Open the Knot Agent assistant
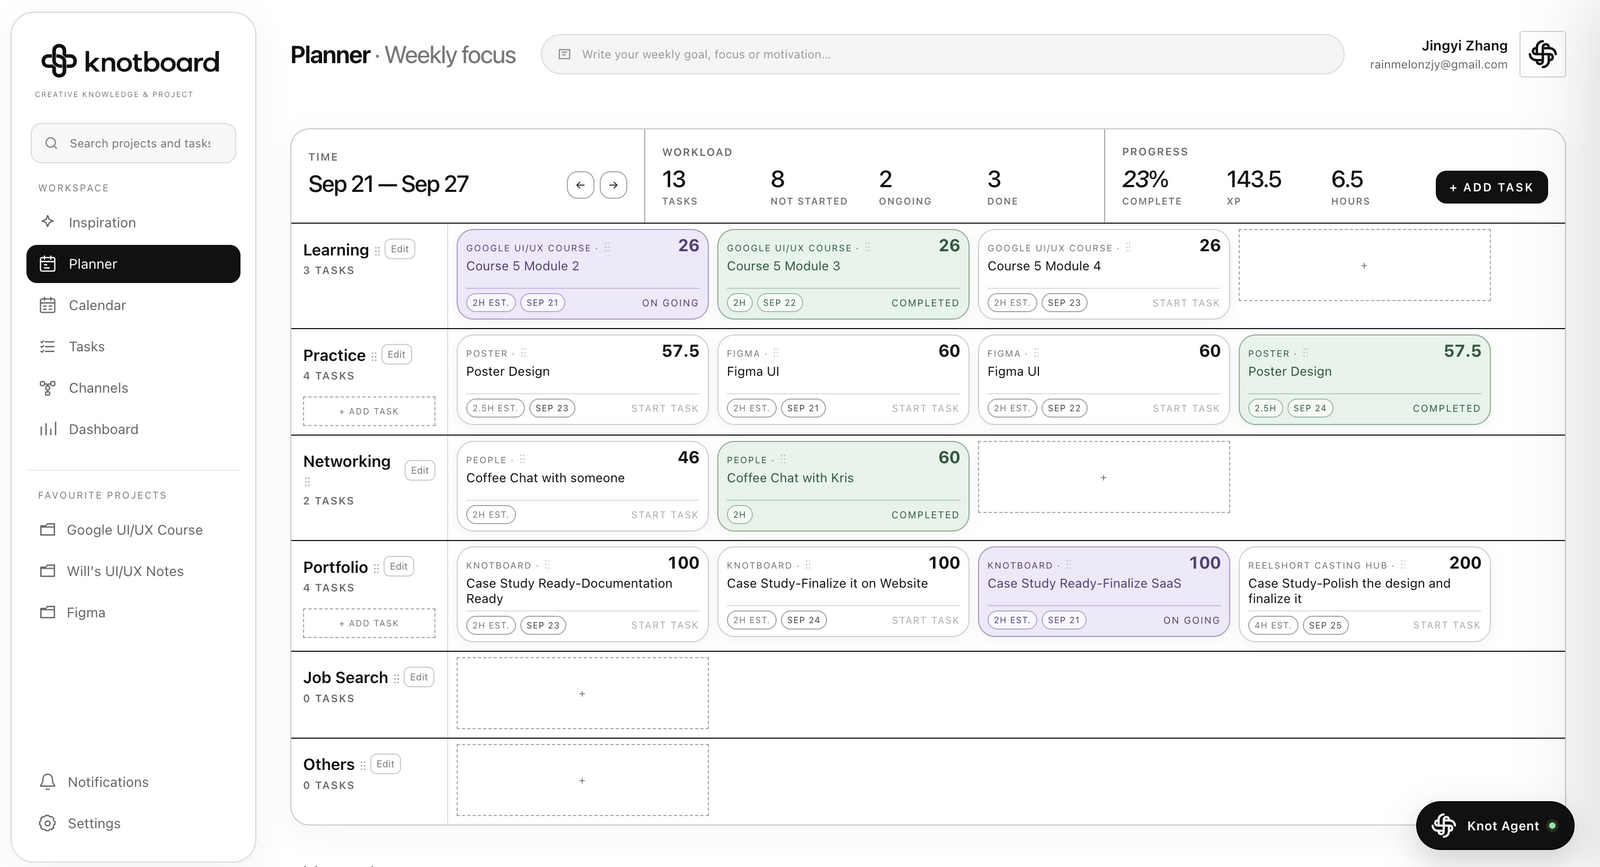Screen dimensions: 1600x867 point(1495,826)
